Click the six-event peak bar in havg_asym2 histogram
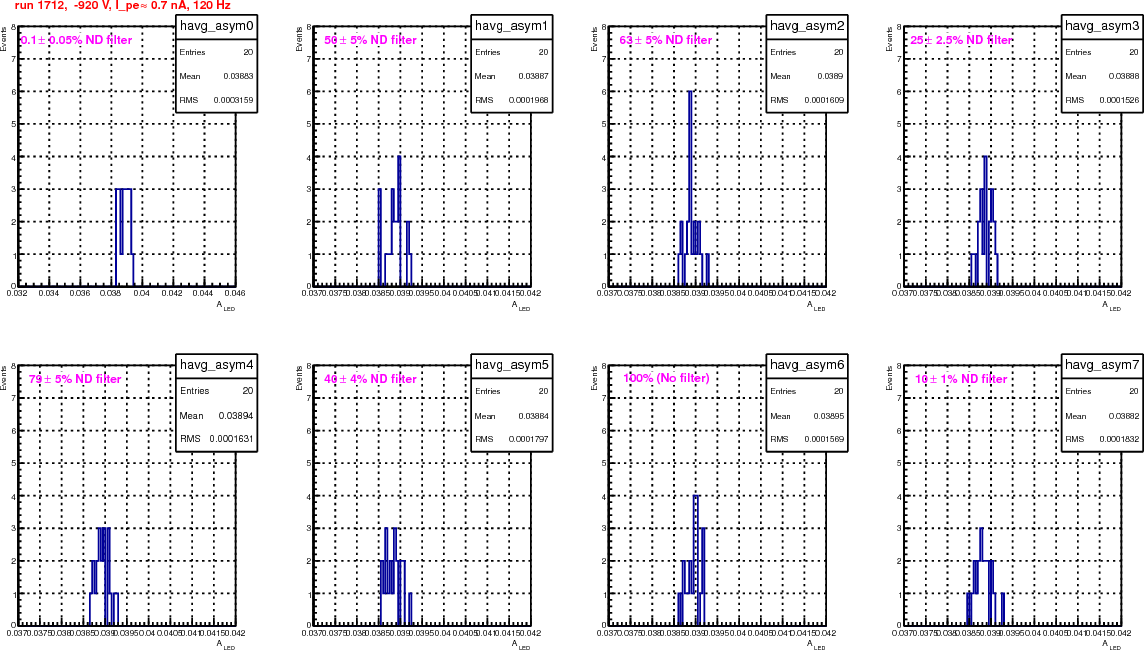 pyautogui.click(x=689, y=188)
